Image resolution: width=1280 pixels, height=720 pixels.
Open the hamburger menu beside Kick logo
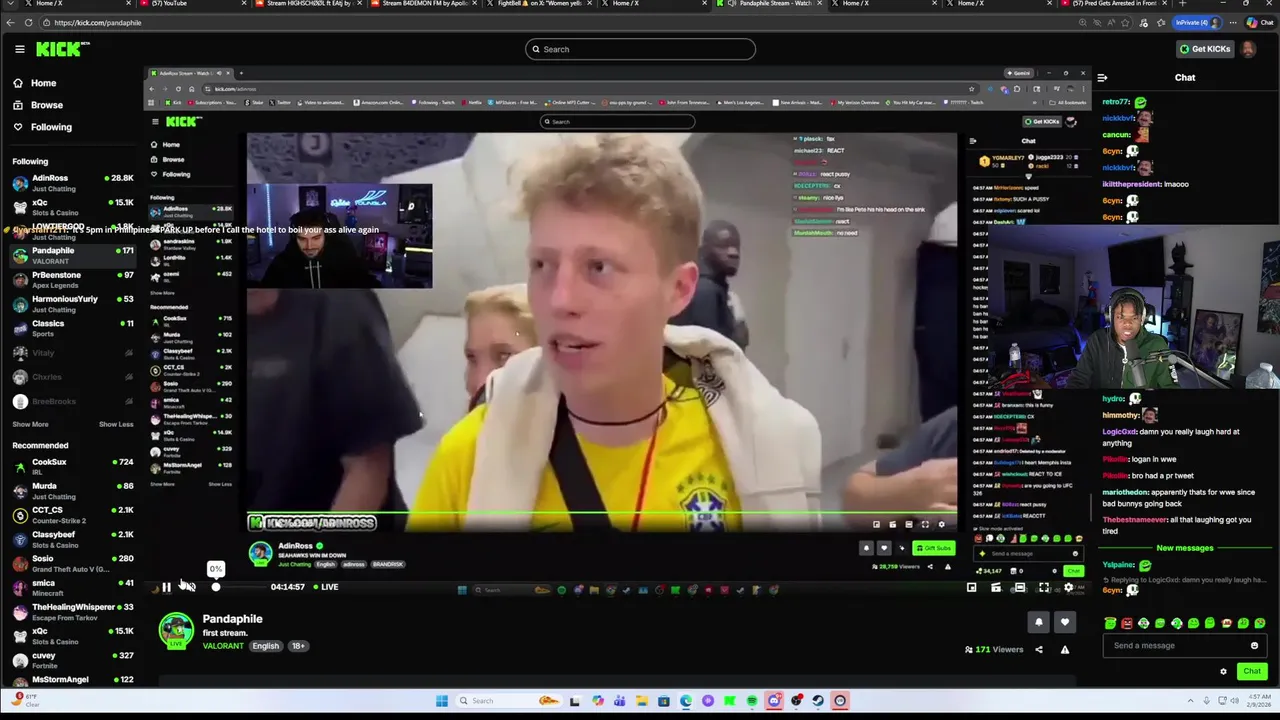point(19,49)
